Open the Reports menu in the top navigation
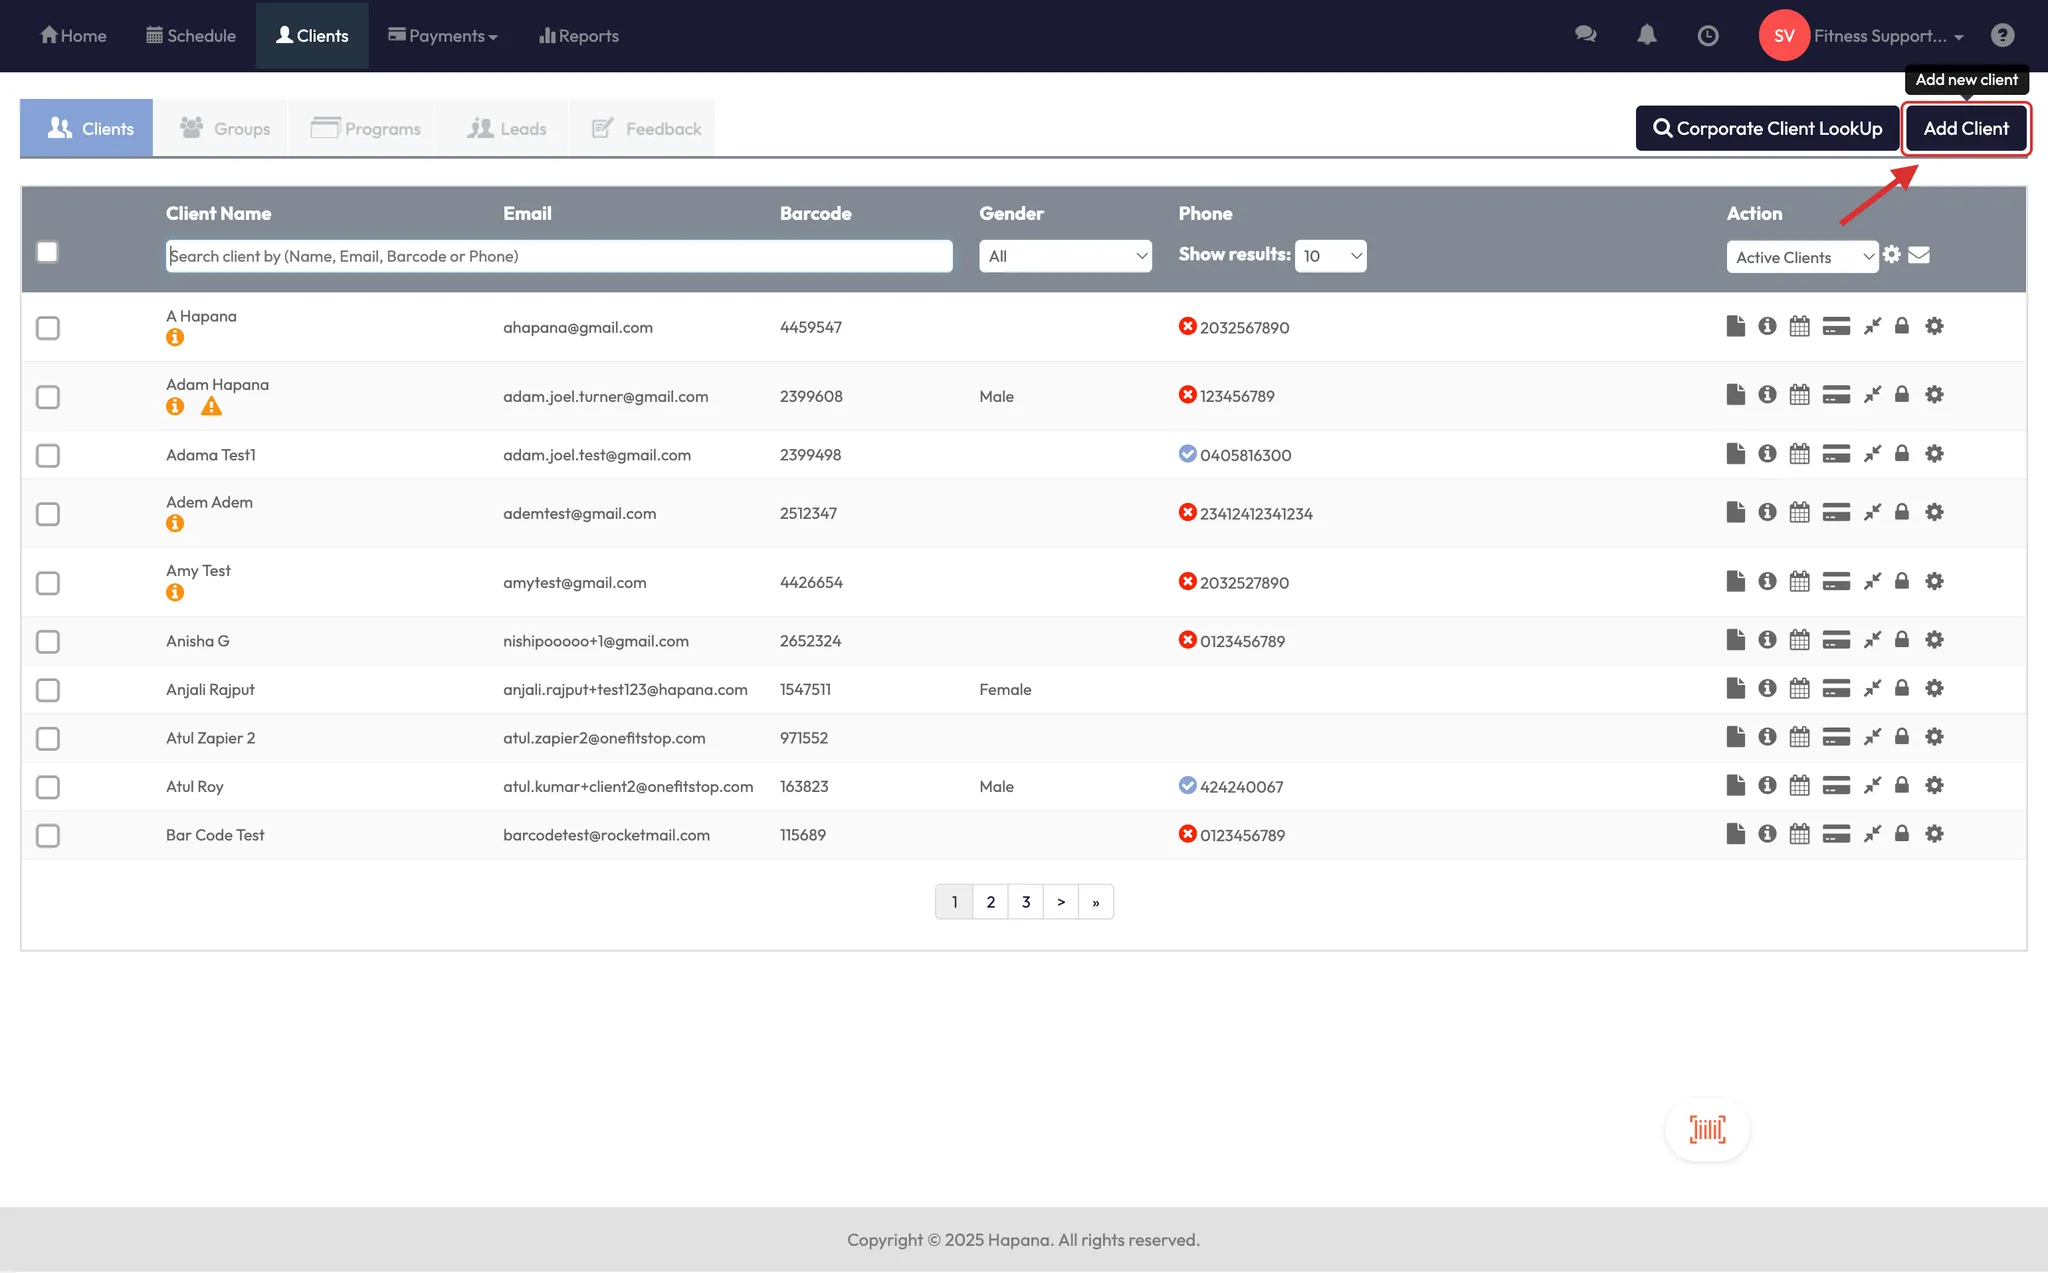The width and height of the screenshot is (2048, 1273). pos(579,36)
